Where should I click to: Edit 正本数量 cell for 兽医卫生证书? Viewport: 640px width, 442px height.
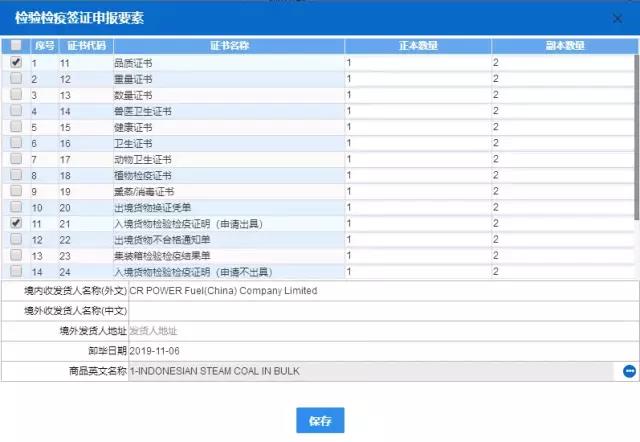418,111
